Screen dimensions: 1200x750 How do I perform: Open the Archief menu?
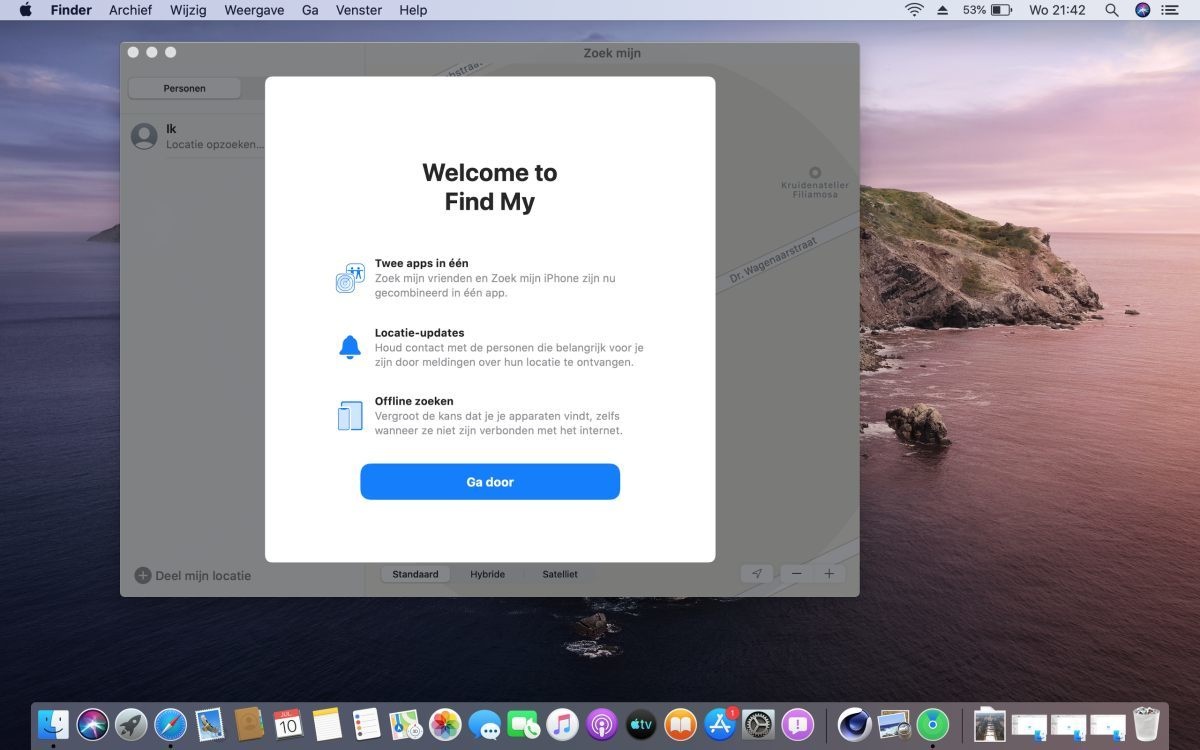click(130, 10)
